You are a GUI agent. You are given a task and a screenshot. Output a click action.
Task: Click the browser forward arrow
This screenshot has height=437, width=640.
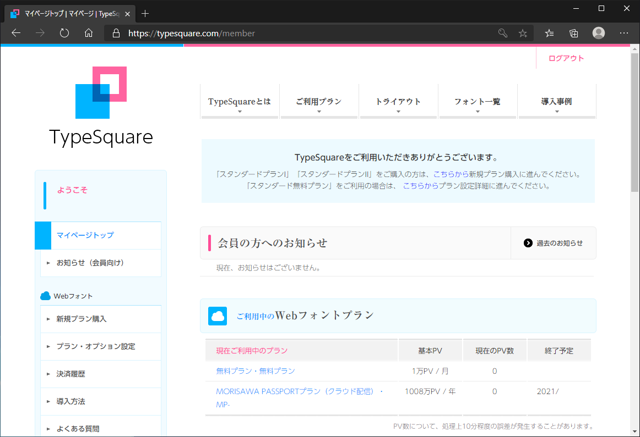40,33
